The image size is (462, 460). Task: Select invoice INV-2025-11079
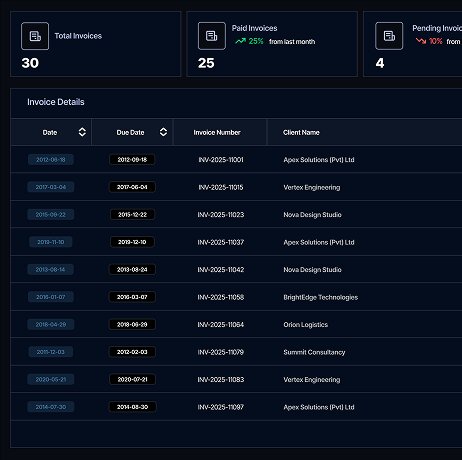point(221,352)
